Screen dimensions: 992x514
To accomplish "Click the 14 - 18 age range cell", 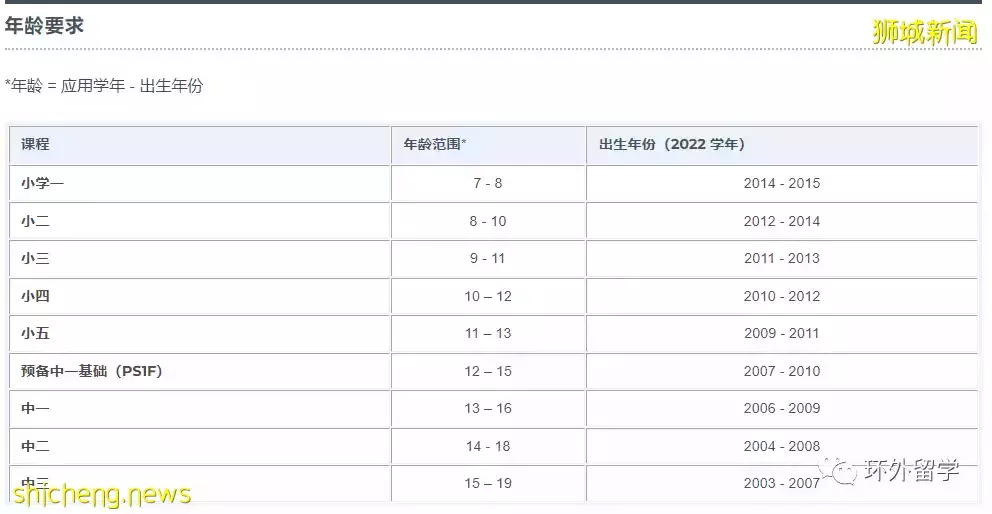I will (487, 446).
